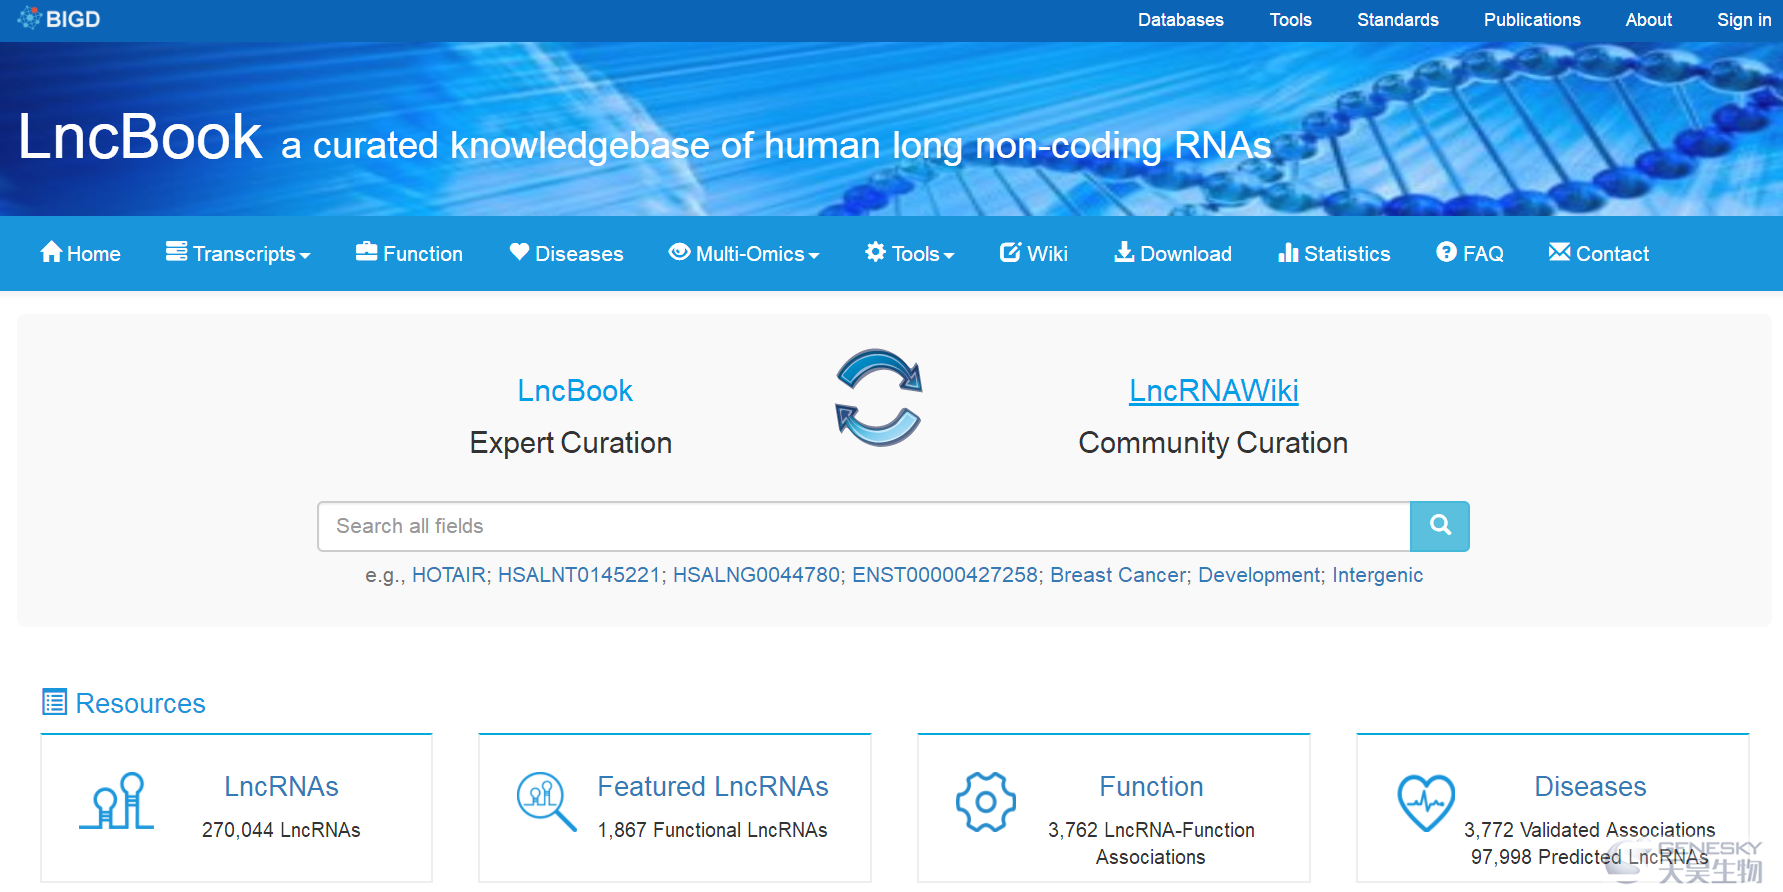Click the Statistics bar chart icon
This screenshot has height=892, width=1783.
(x=1289, y=252)
